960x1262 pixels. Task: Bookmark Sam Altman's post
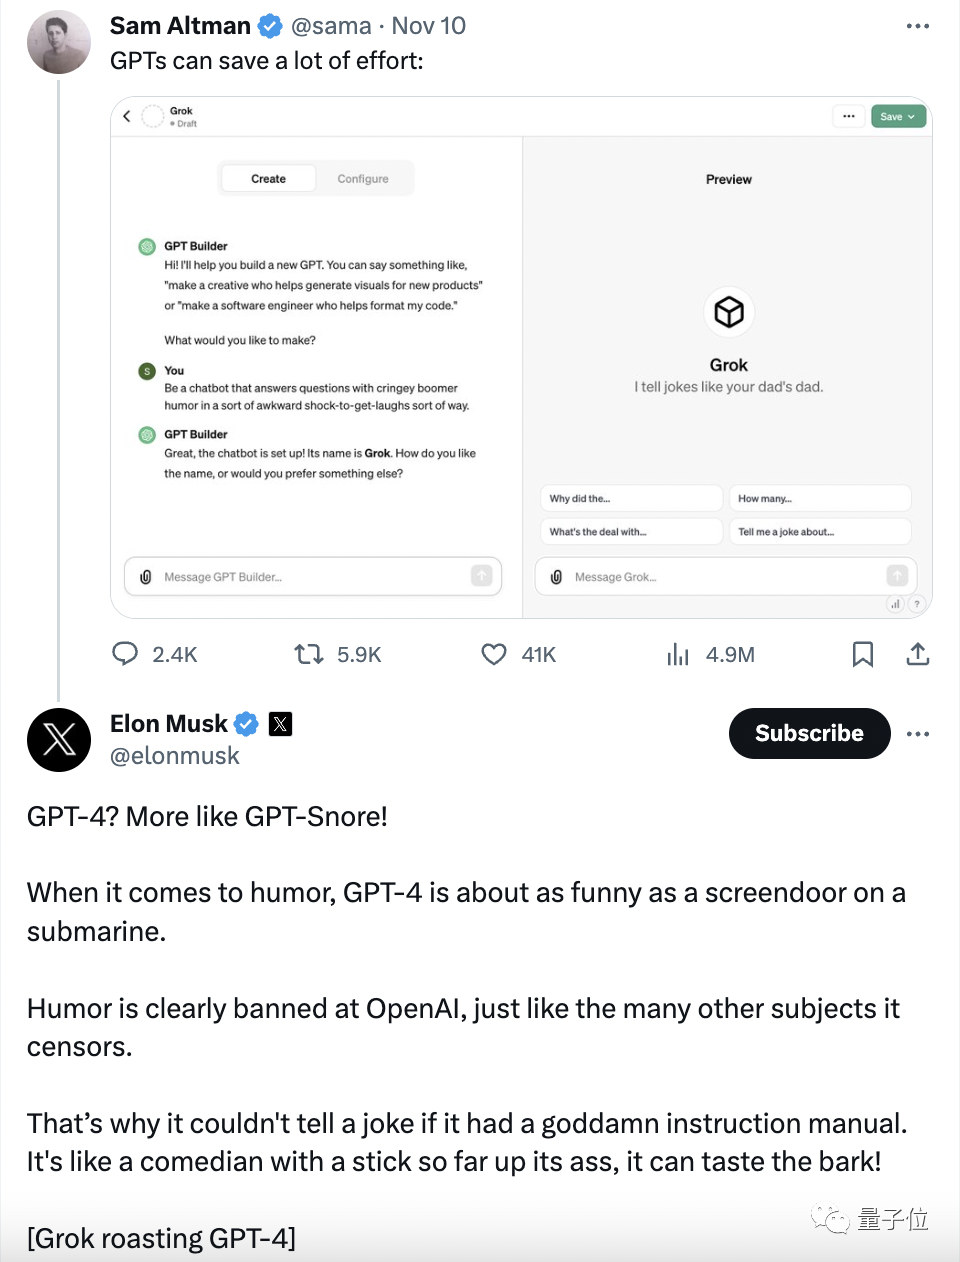(x=862, y=654)
